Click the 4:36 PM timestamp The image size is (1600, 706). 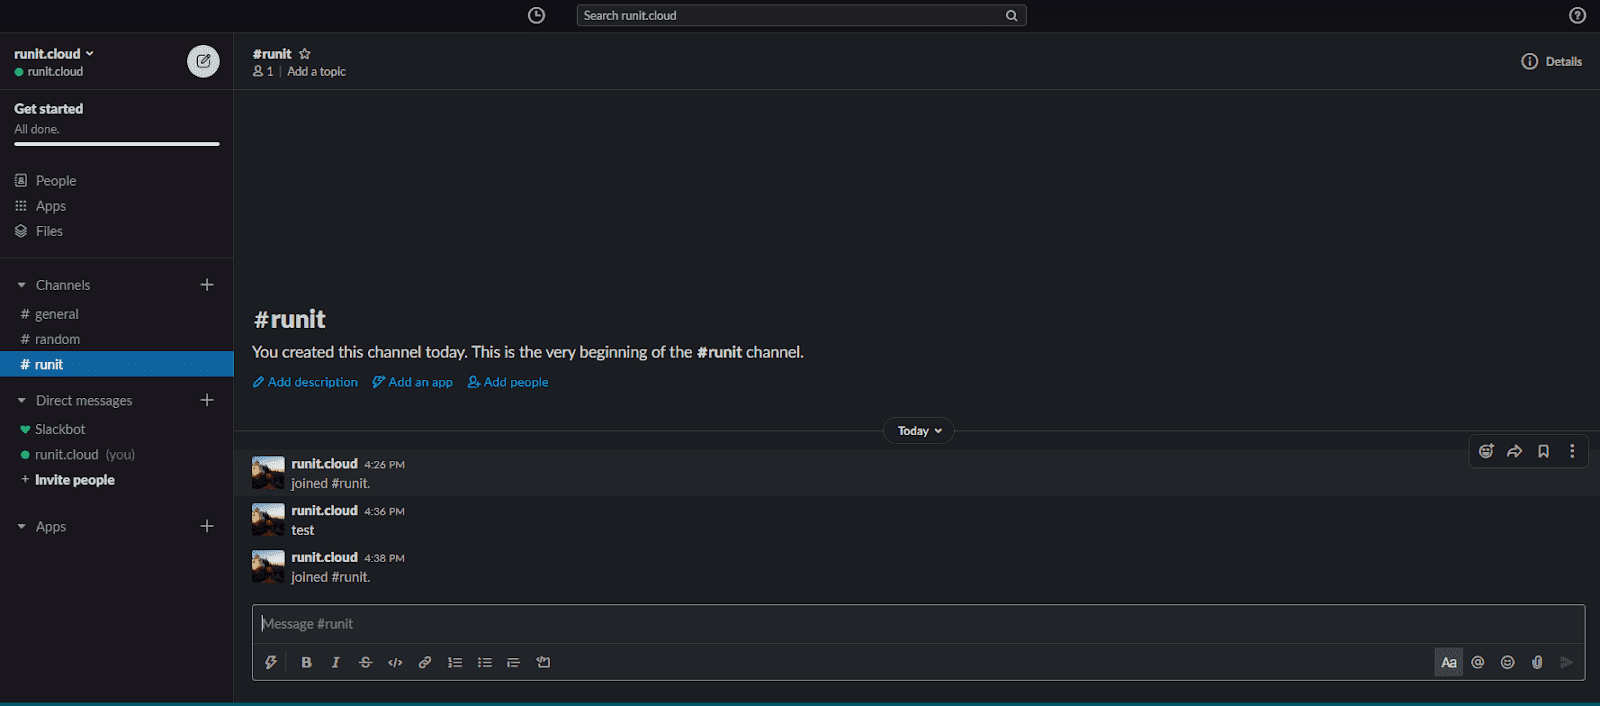click(x=384, y=511)
